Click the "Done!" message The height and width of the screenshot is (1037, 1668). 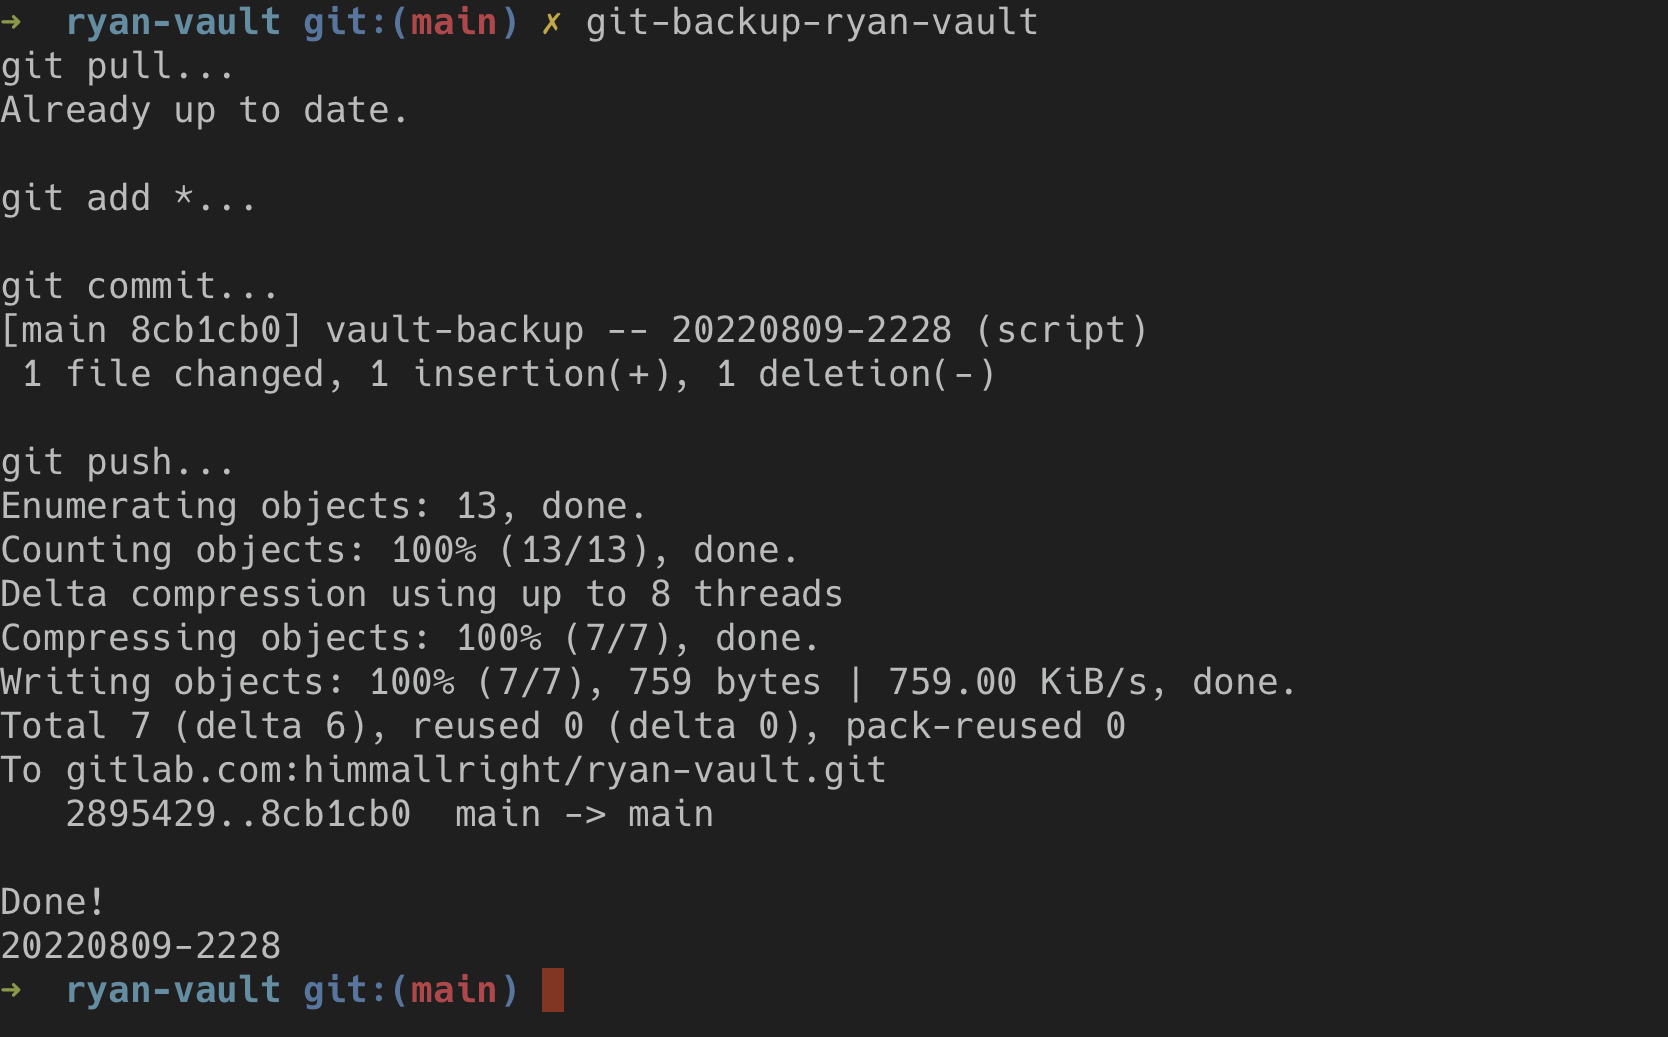(x=53, y=902)
